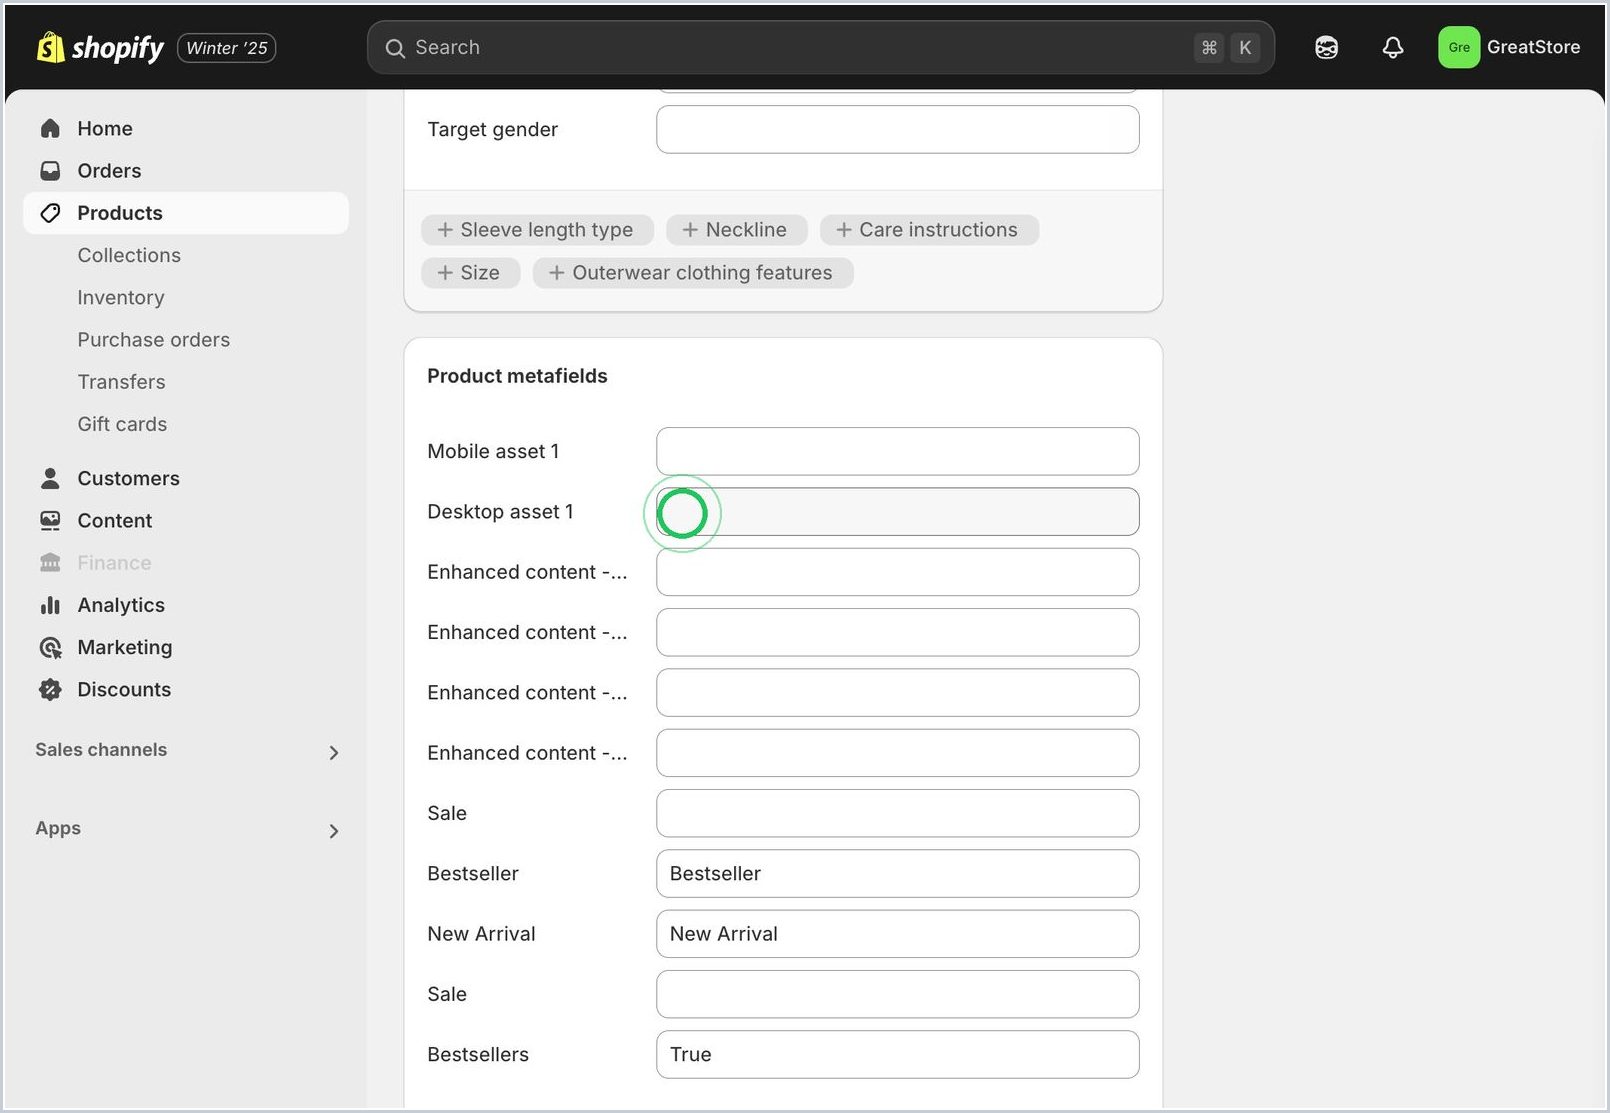
Task: Edit the Bestsellers True value
Action: coord(897,1055)
